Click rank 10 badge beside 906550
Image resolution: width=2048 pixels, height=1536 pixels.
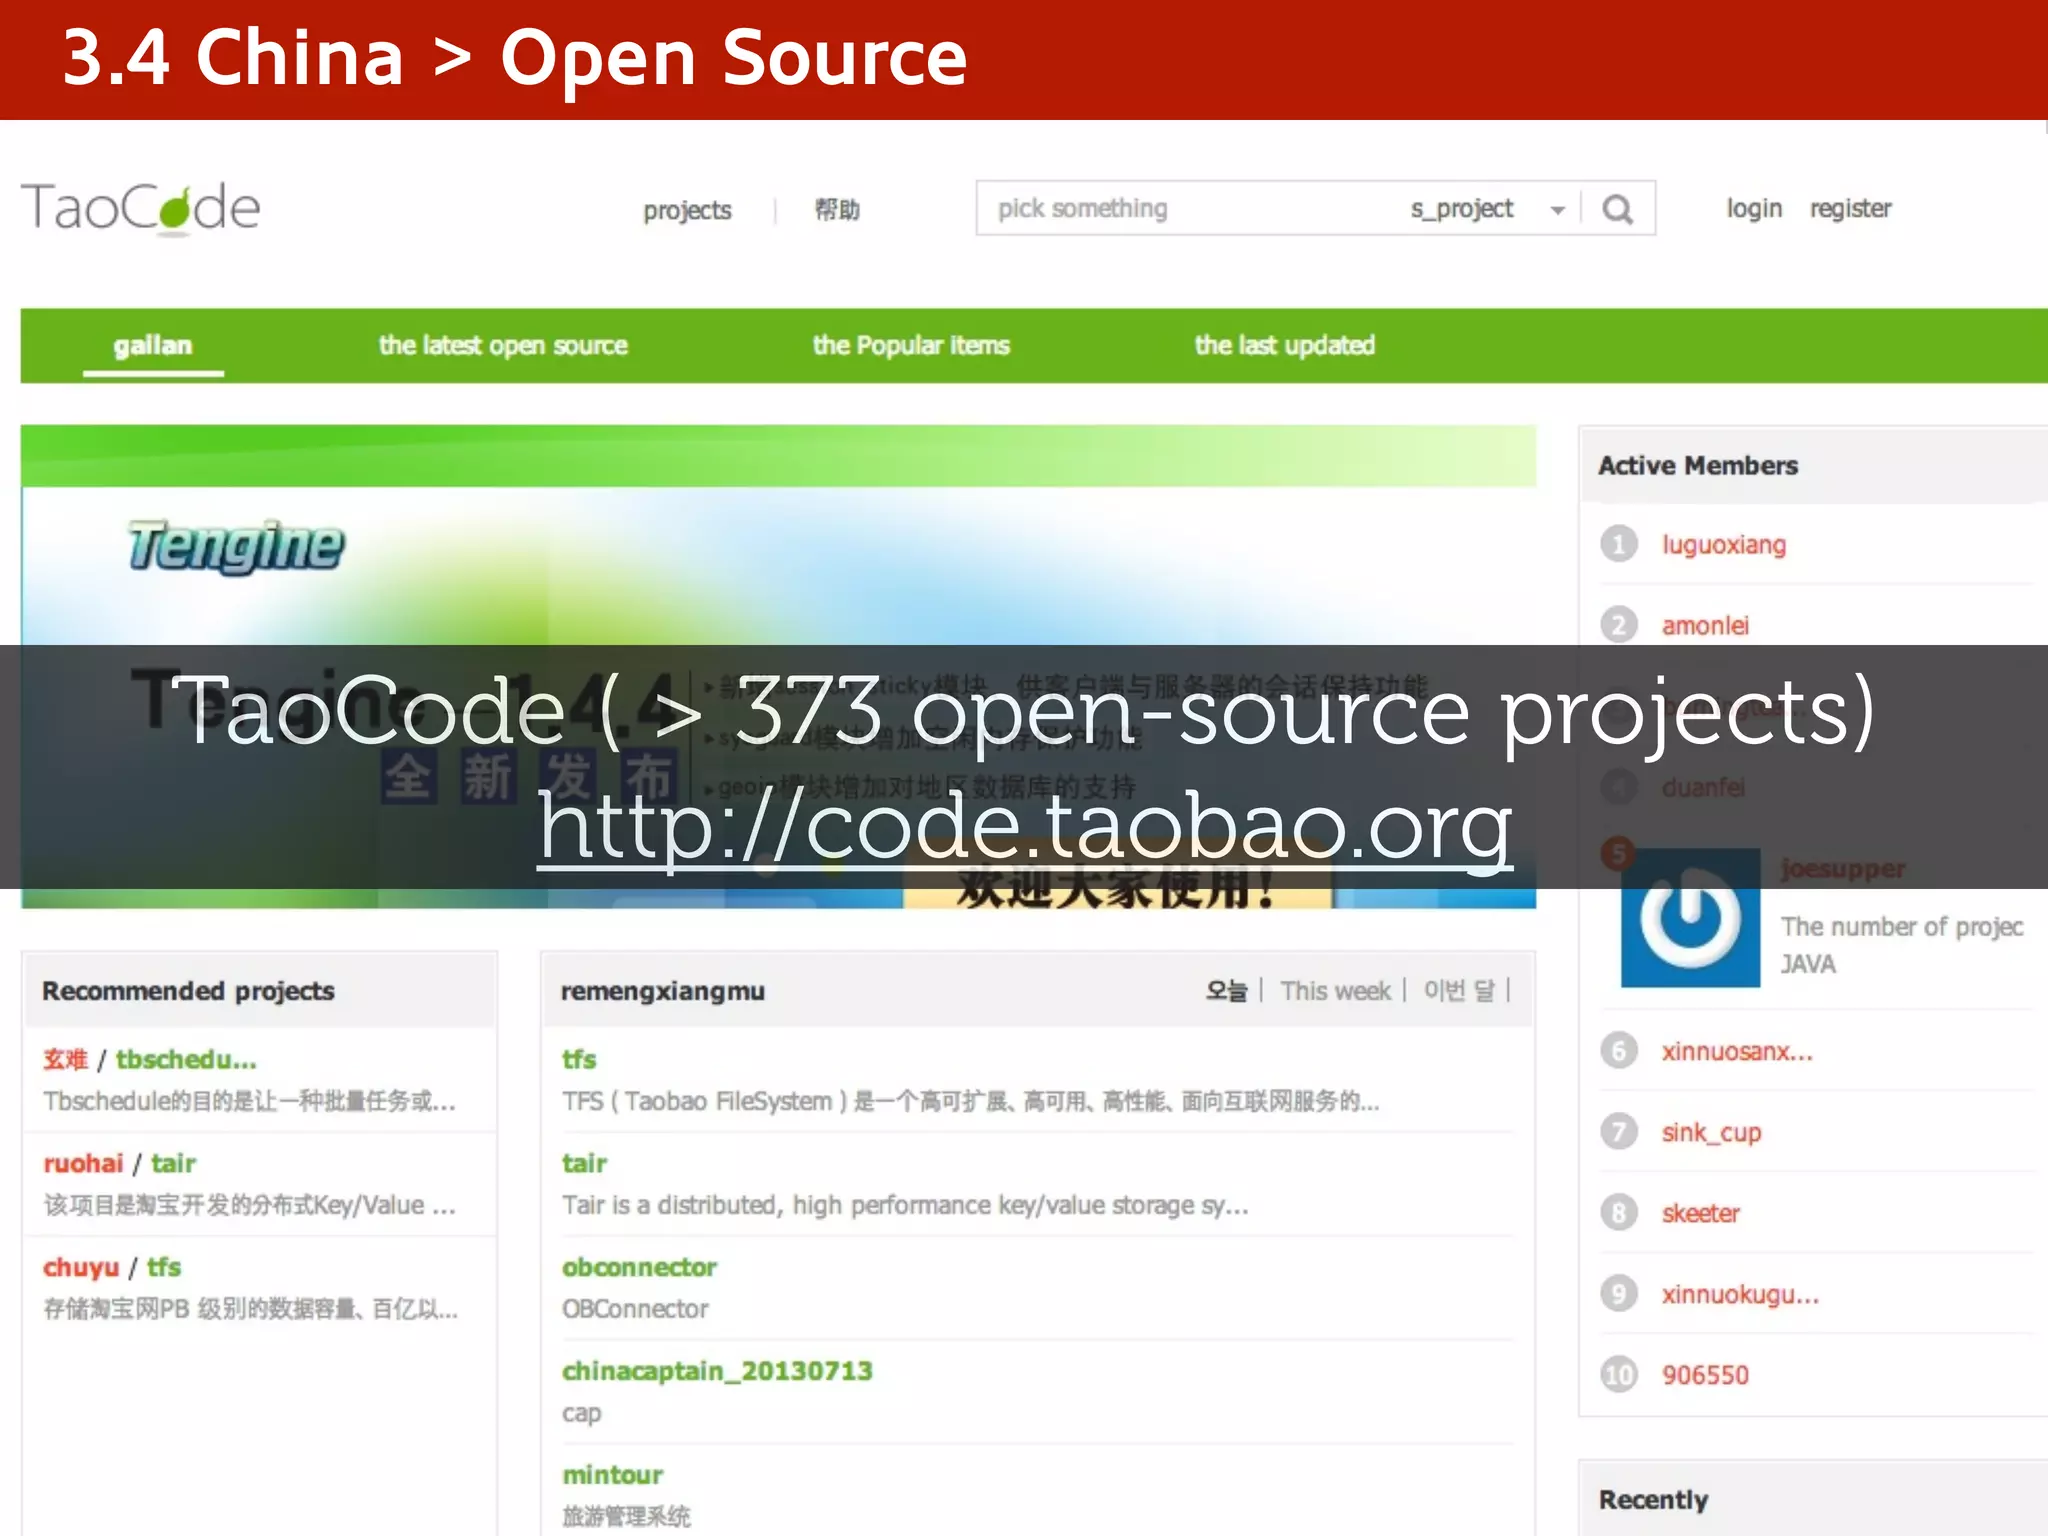[1618, 1375]
